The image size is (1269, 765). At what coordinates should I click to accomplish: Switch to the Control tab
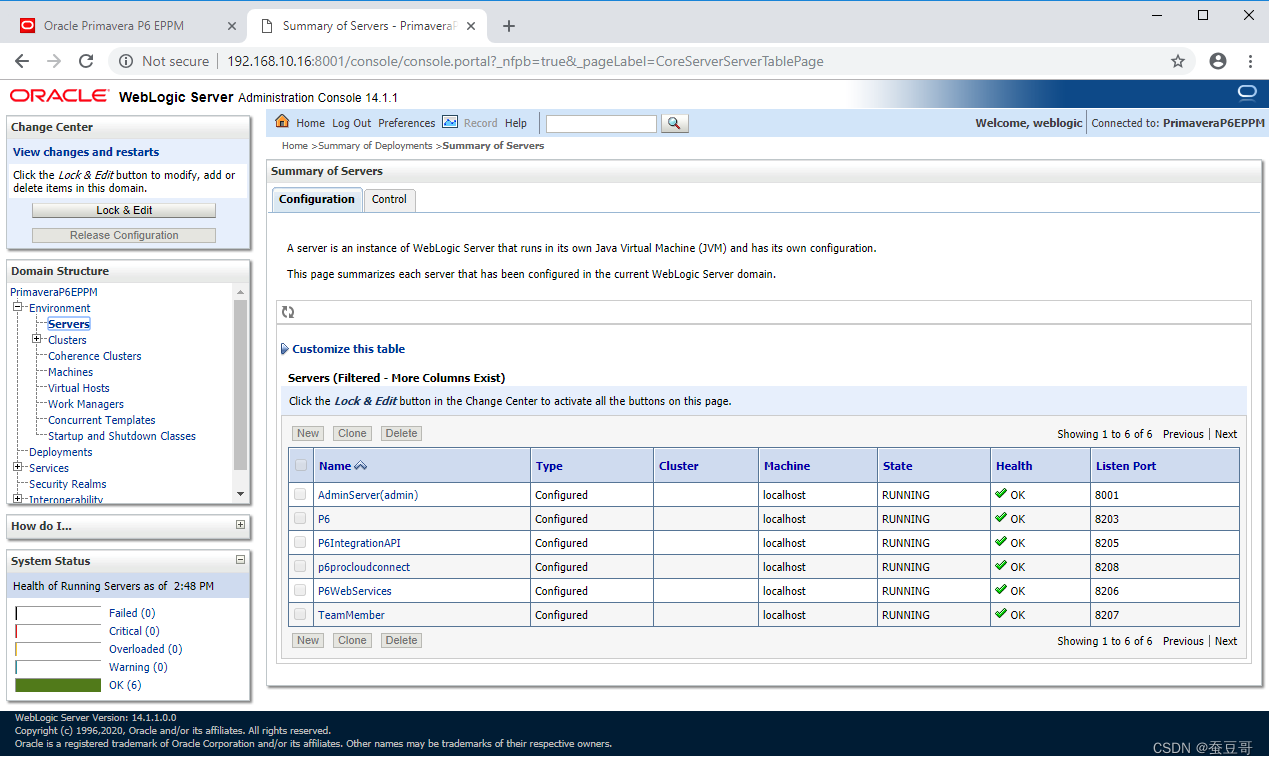(x=389, y=199)
